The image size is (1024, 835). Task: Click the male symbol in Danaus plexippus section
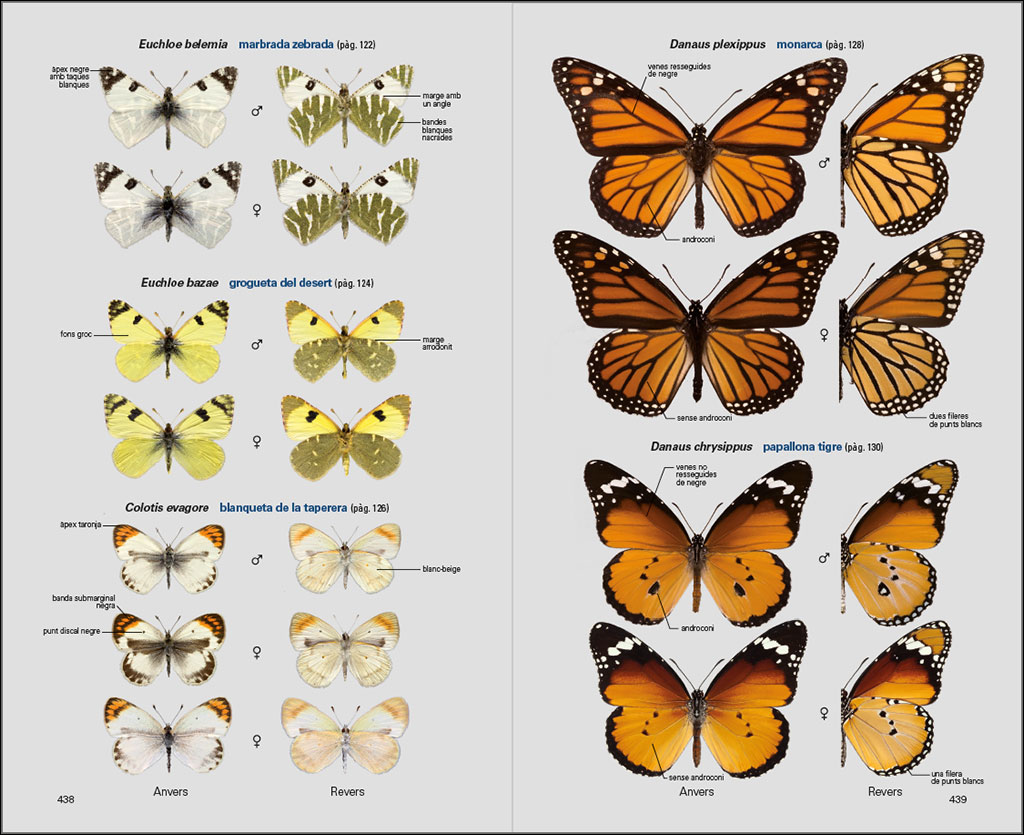(x=824, y=162)
